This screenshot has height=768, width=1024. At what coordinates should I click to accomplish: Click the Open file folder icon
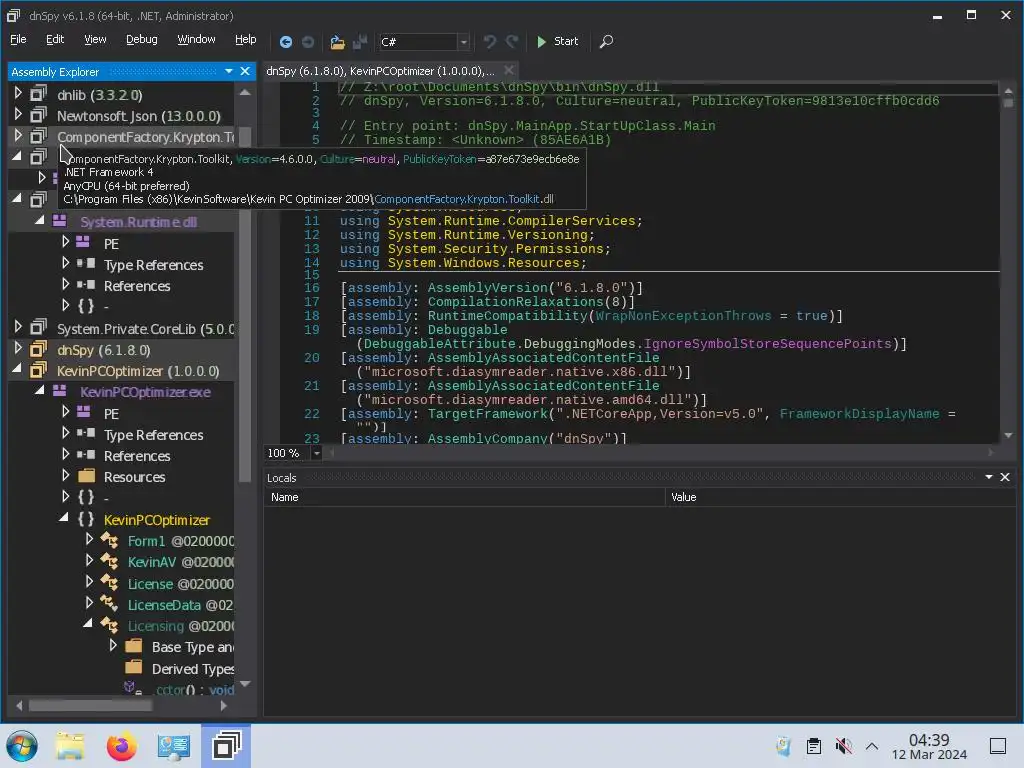click(x=337, y=42)
